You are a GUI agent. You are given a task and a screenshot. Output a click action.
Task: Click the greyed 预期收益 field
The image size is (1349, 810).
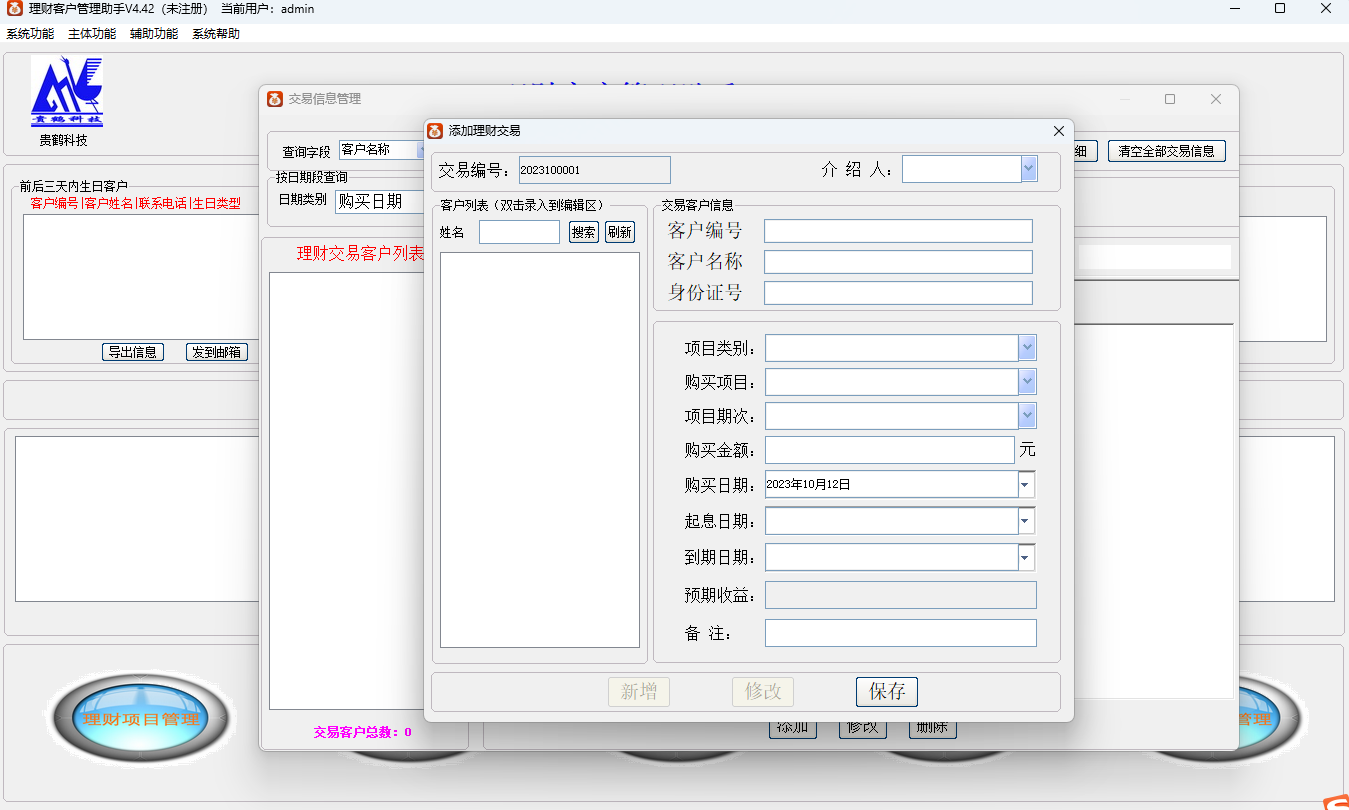coord(901,595)
